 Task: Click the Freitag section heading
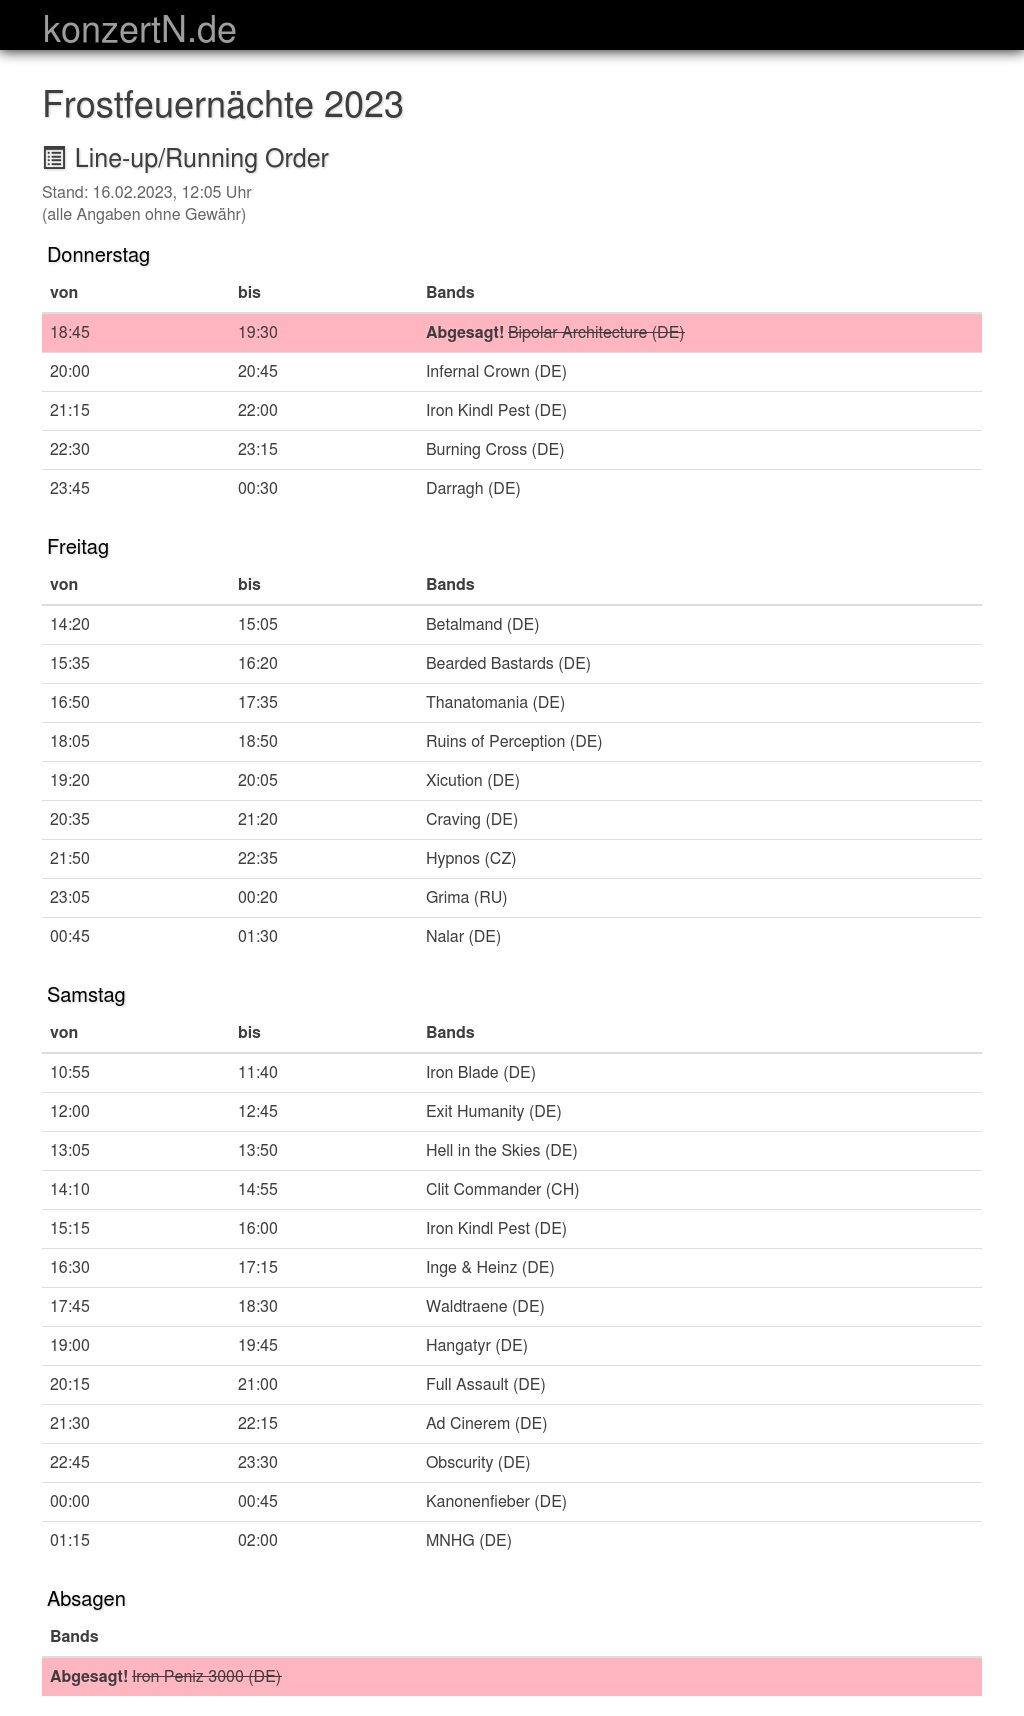pyautogui.click(x=78, y=547)
